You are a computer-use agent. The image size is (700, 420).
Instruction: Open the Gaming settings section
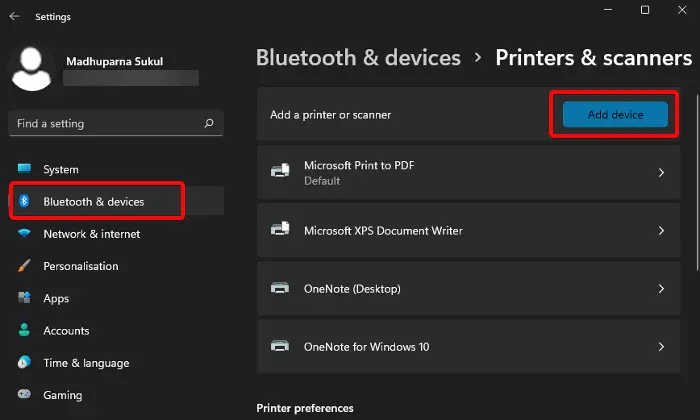(62, 395)
